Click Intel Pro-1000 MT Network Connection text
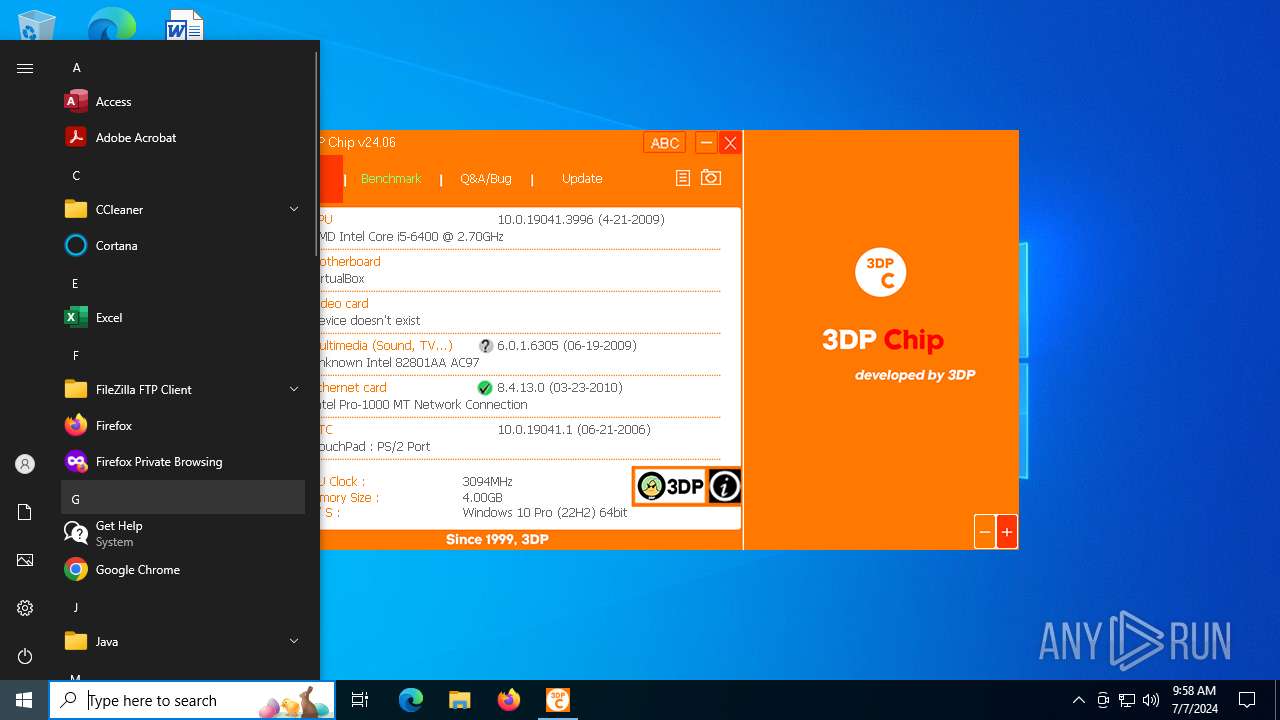Image resolution: width=1280 pixels, height=720 pixels. pyautogui.click(x=424, y=405)
